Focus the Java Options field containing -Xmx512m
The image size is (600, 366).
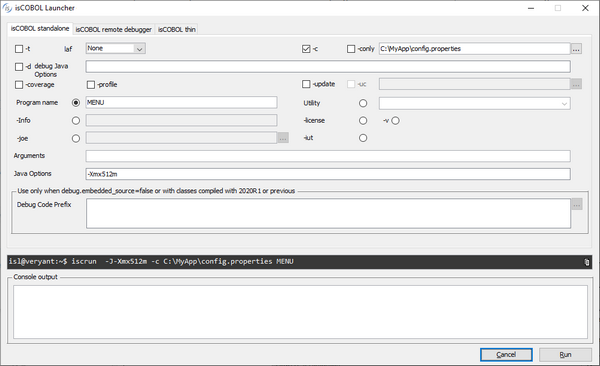pos(328,174)
